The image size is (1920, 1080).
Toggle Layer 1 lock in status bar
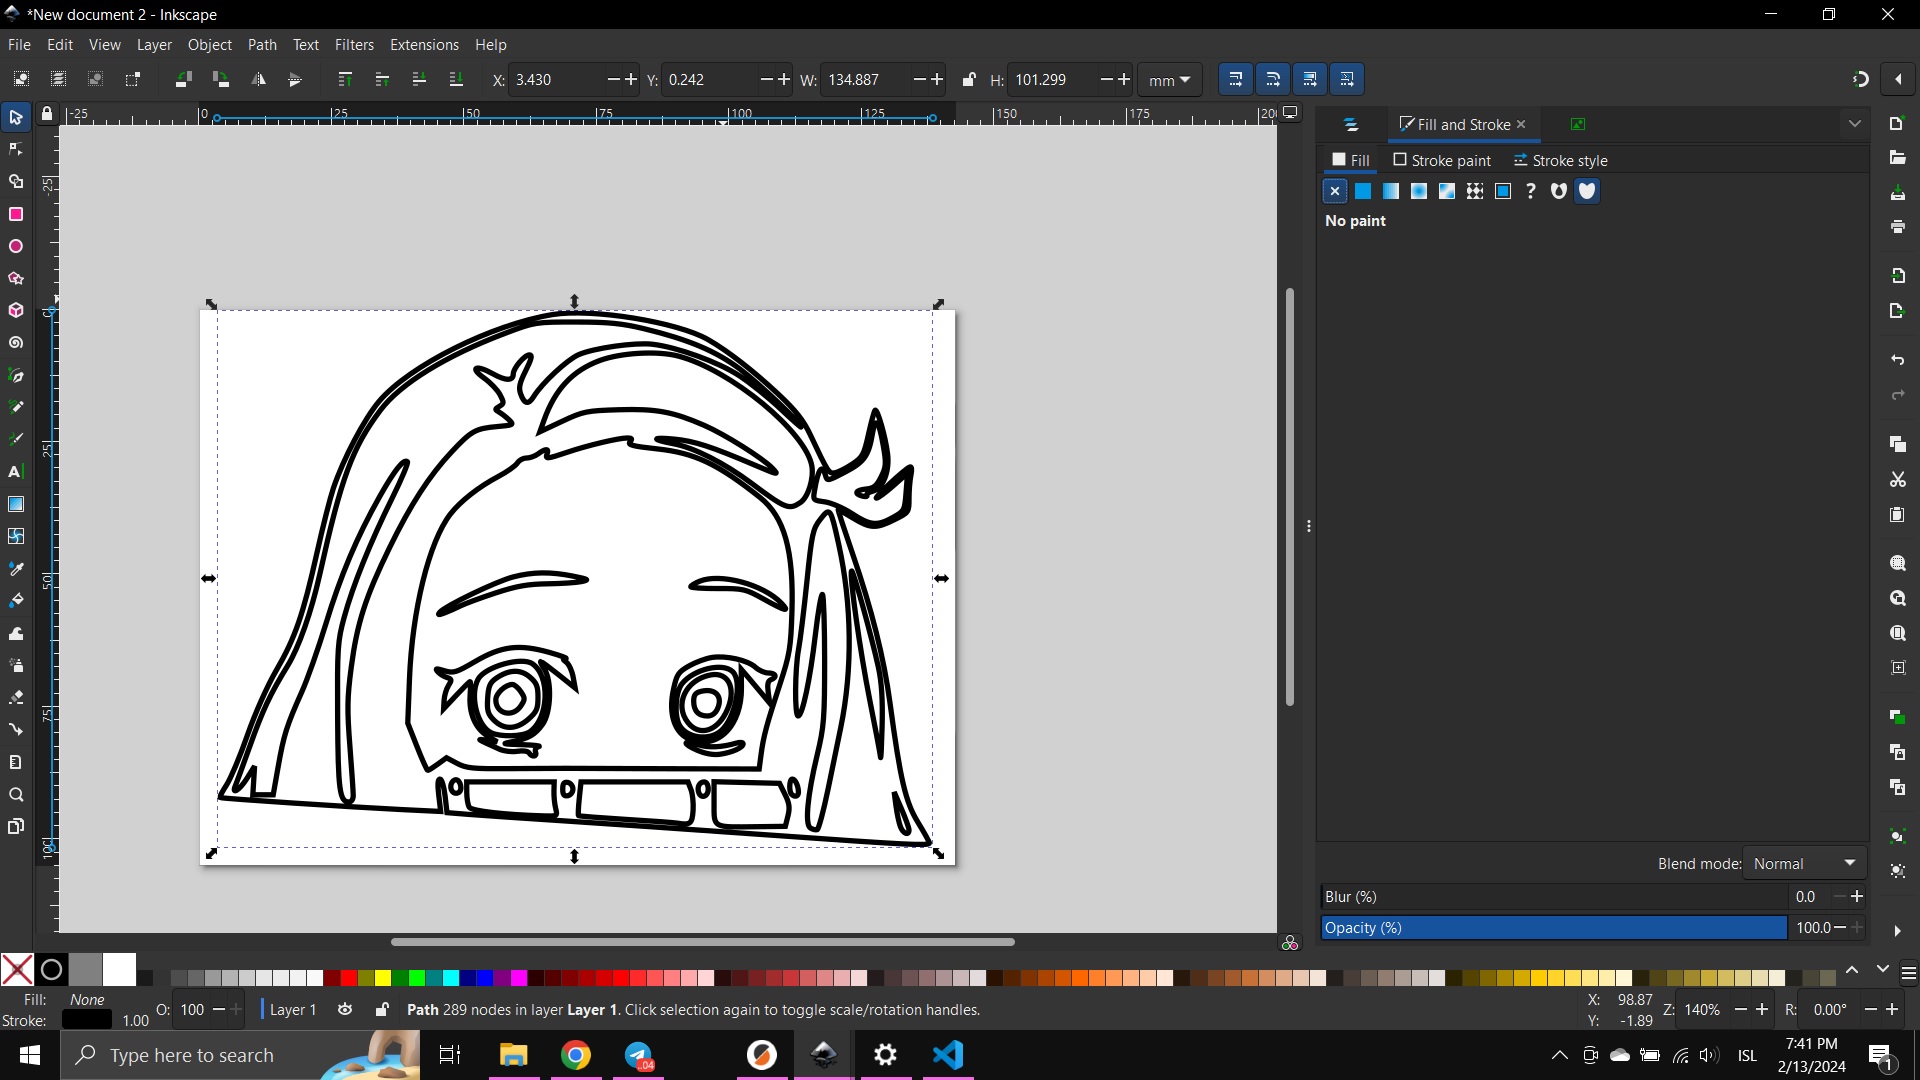382,1010
